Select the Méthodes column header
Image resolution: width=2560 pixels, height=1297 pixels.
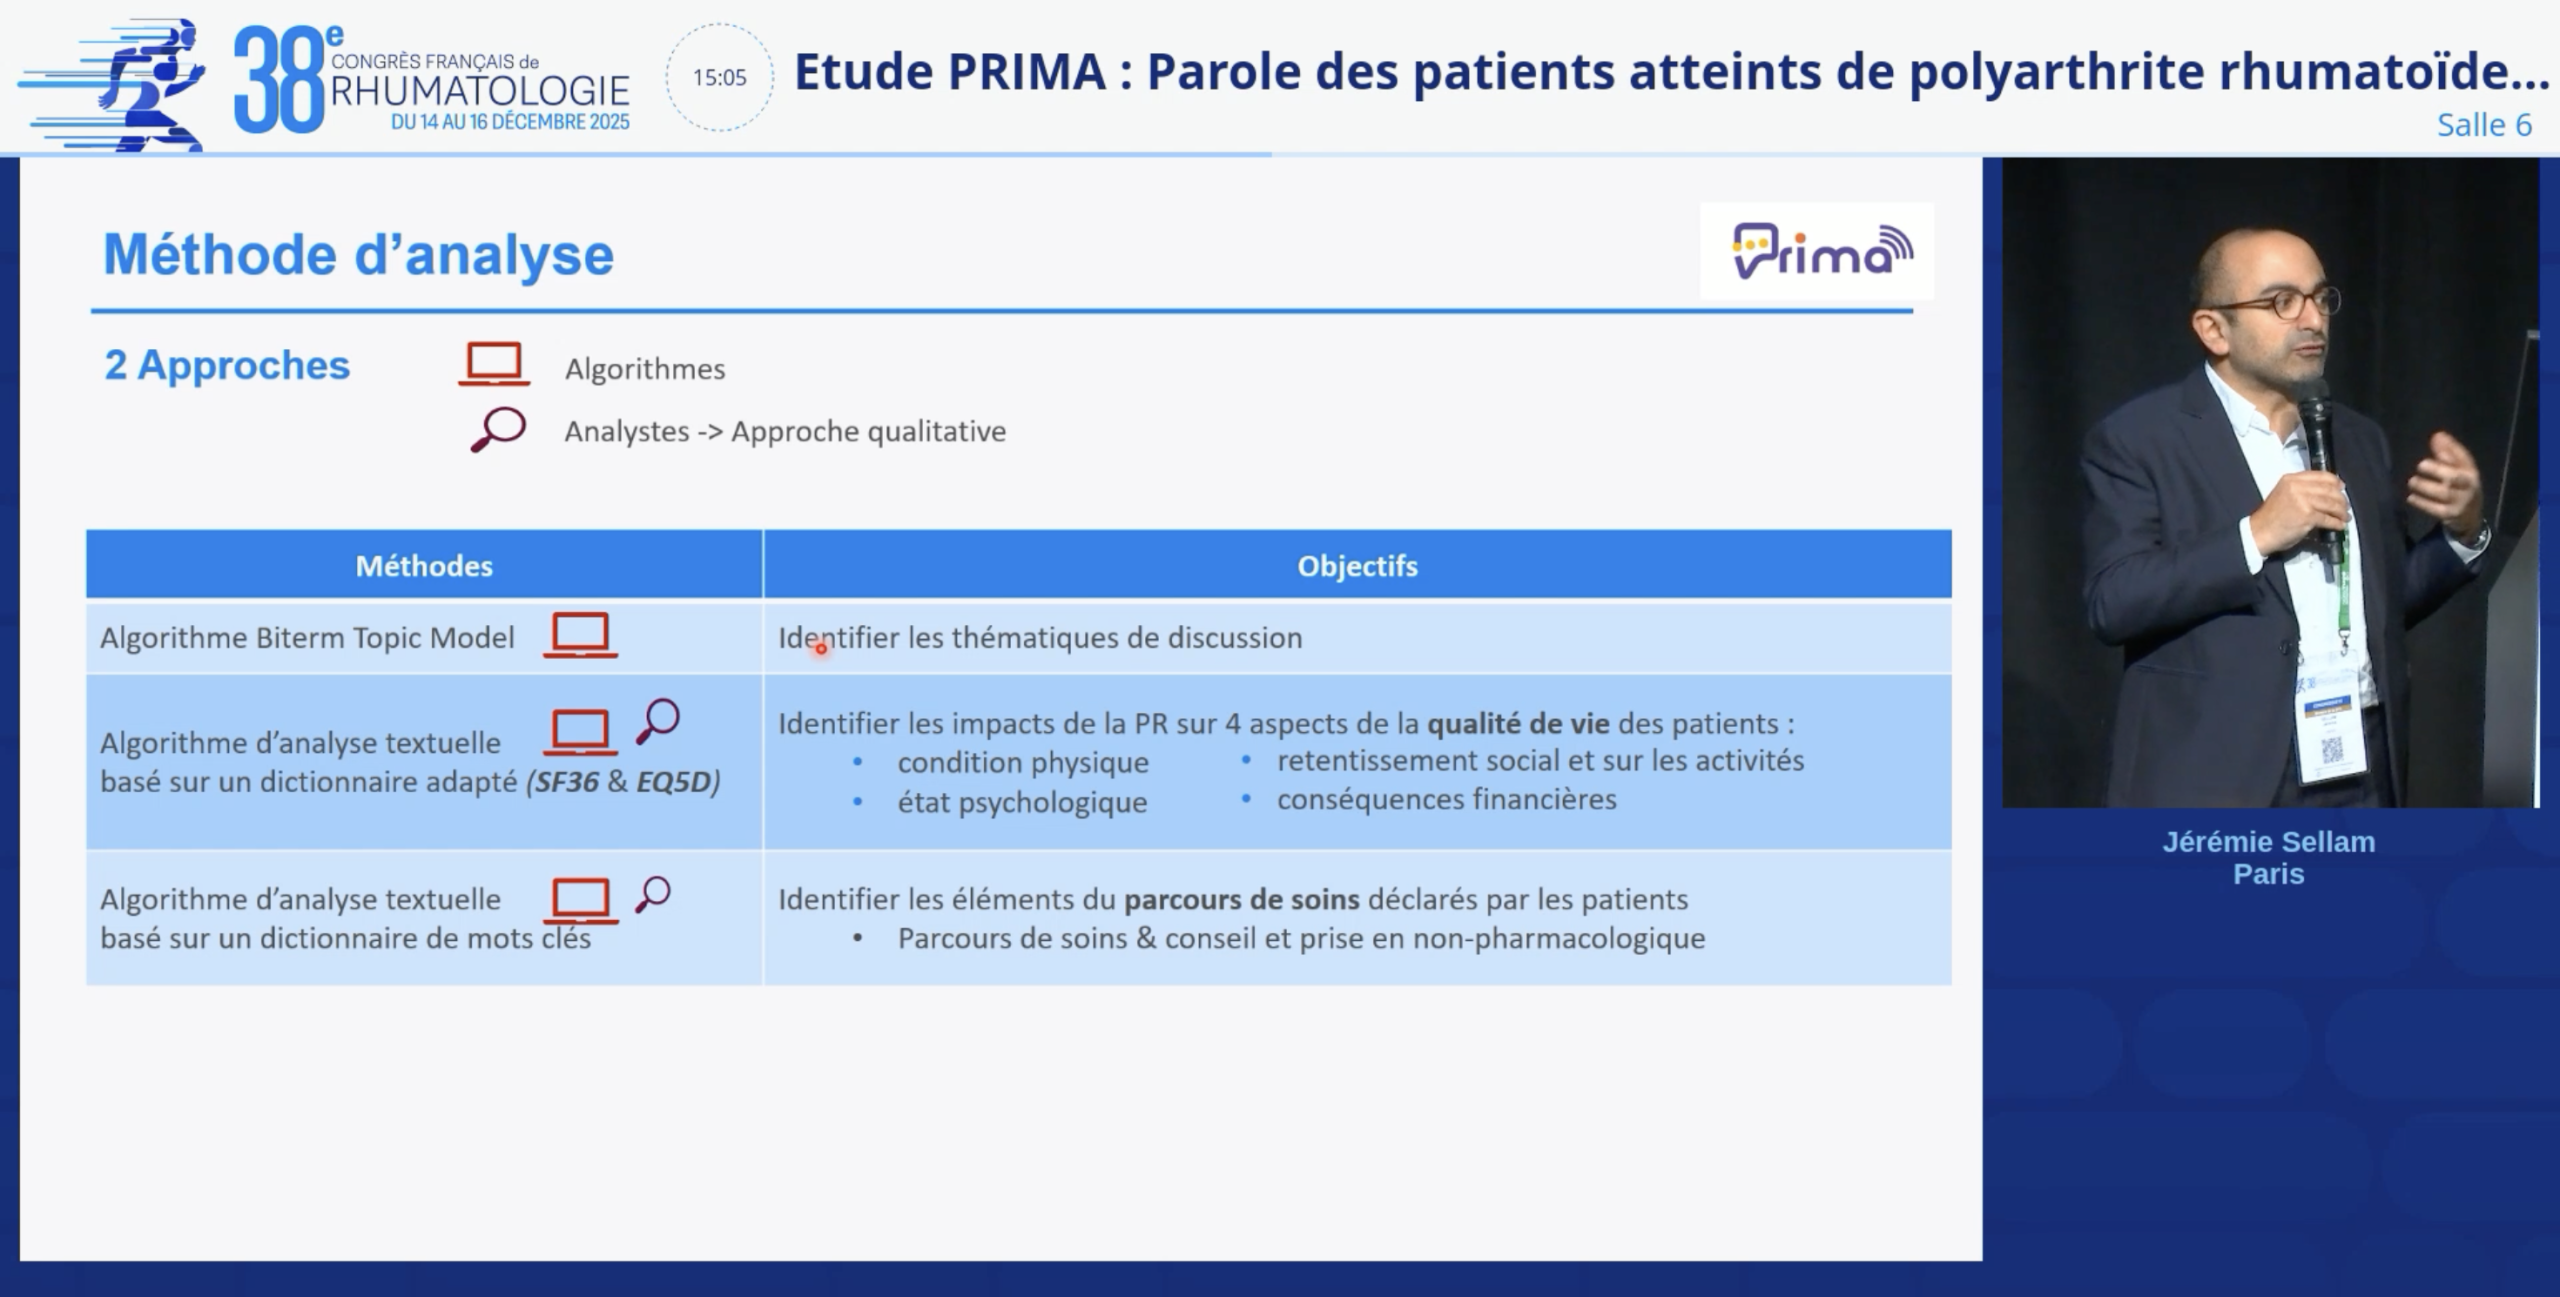[424, 566]
